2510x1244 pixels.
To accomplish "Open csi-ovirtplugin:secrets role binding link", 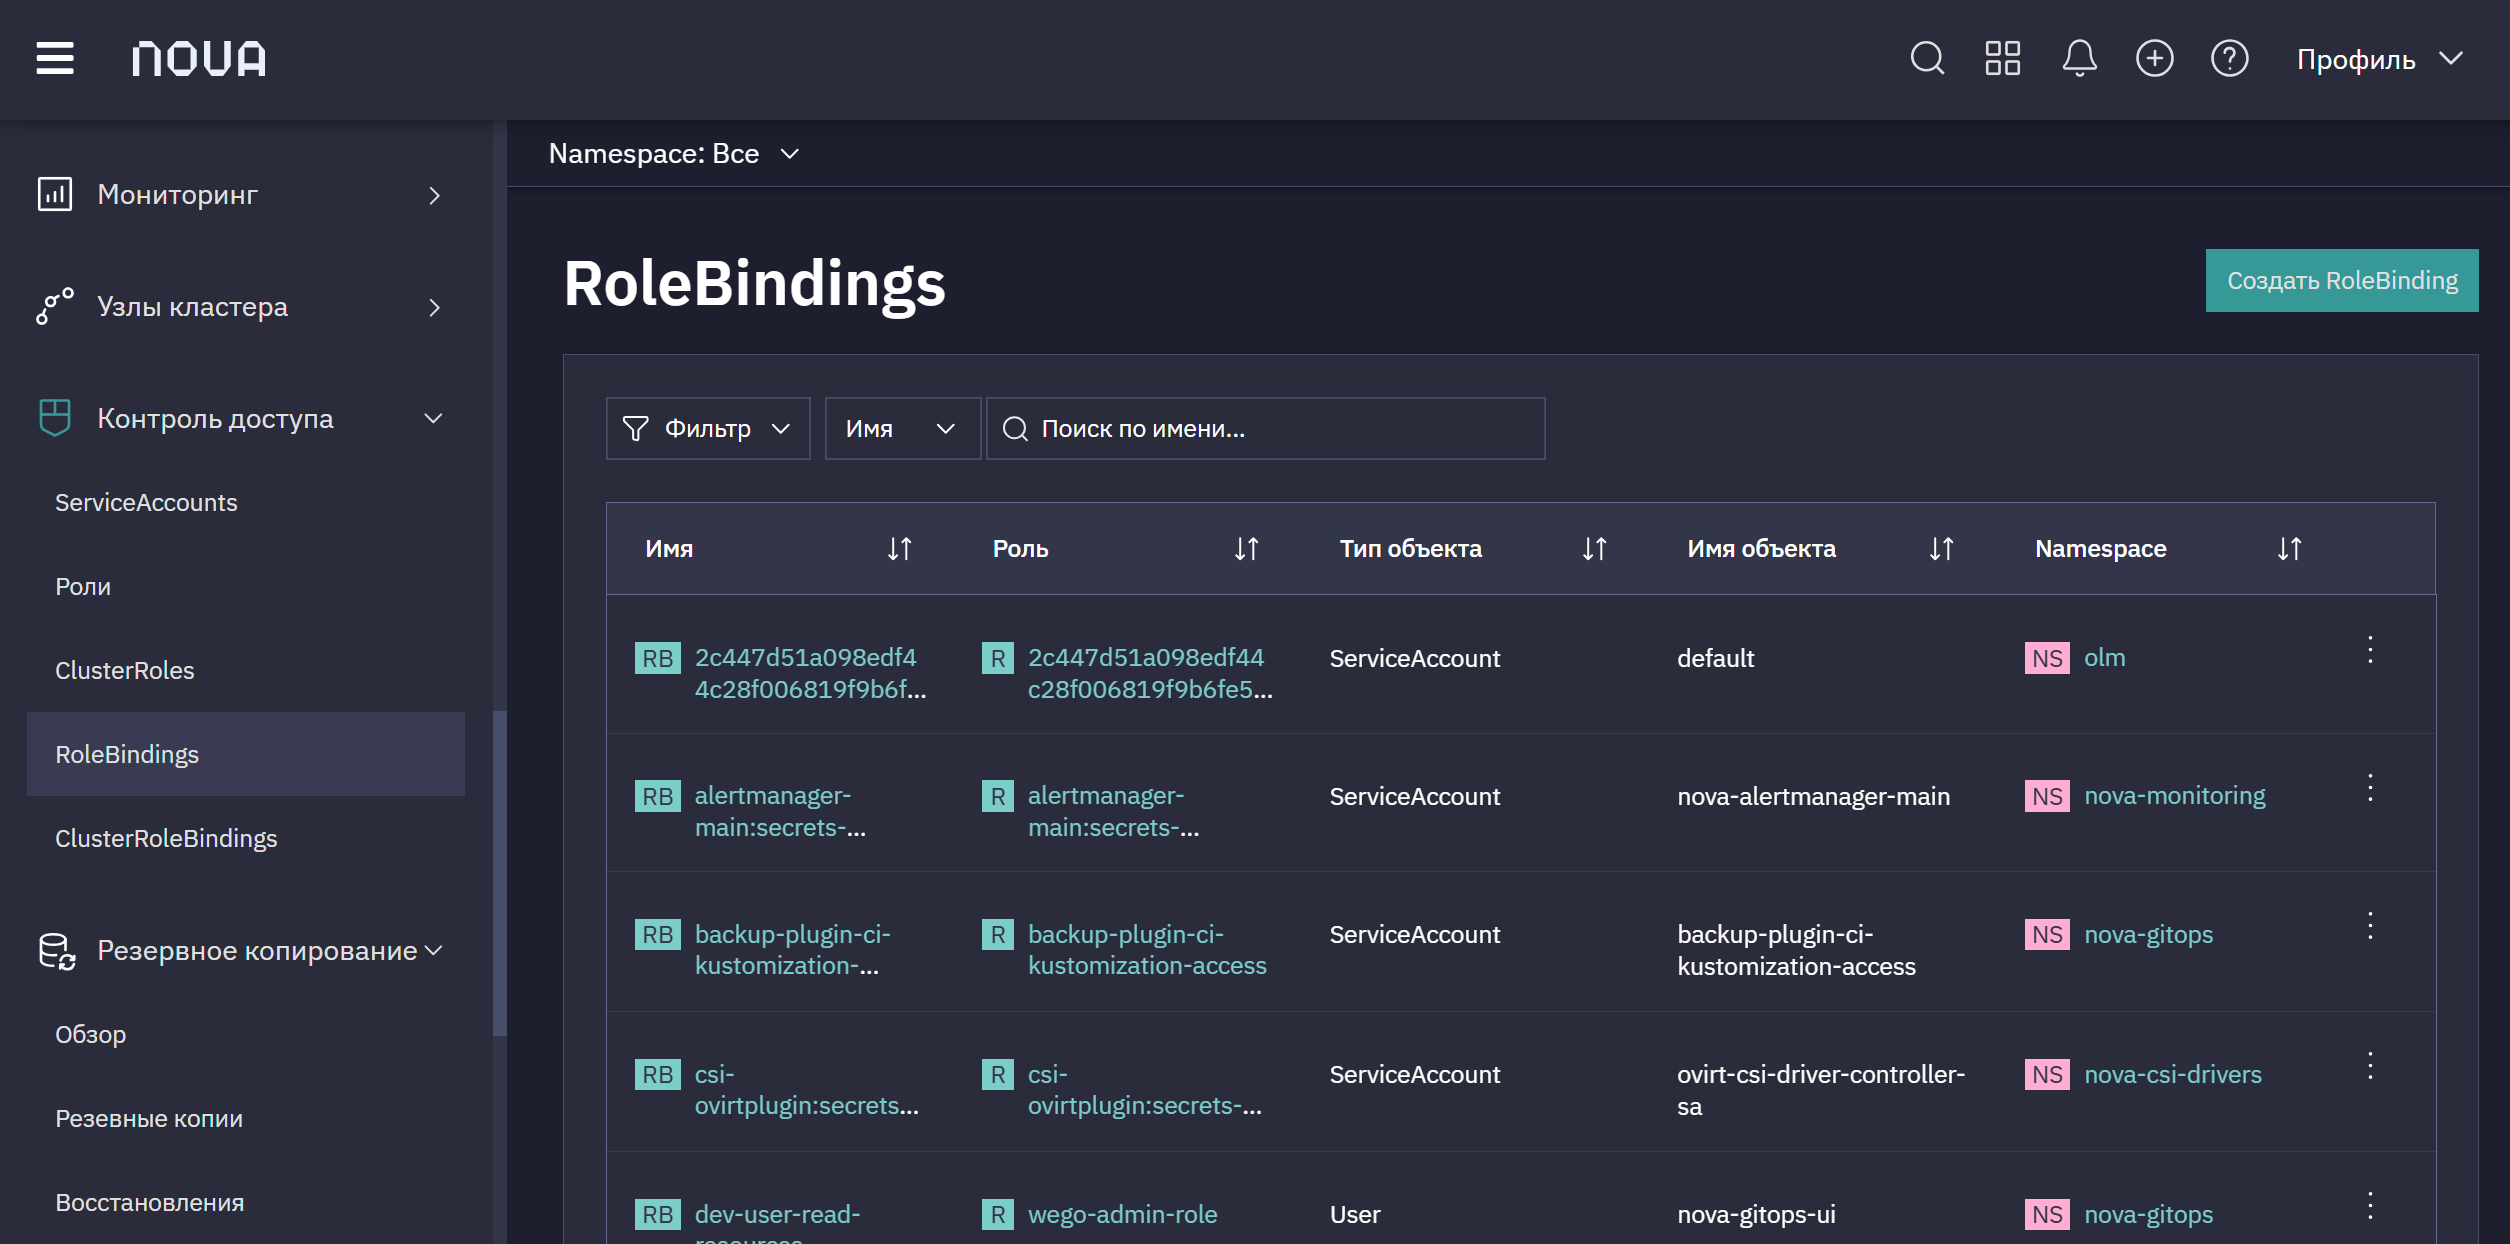I will pyautogui.click(x=806, y=1089).
